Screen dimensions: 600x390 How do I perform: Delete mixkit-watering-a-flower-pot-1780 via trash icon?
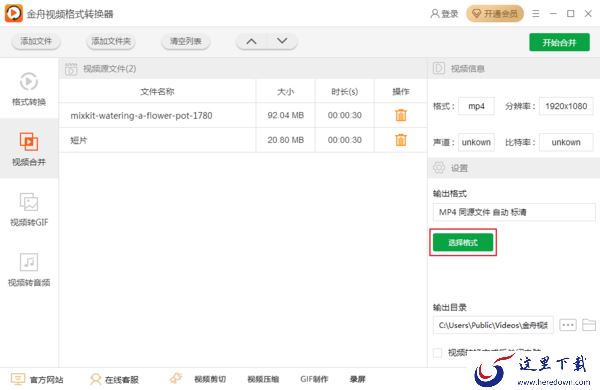pos(401,115)
